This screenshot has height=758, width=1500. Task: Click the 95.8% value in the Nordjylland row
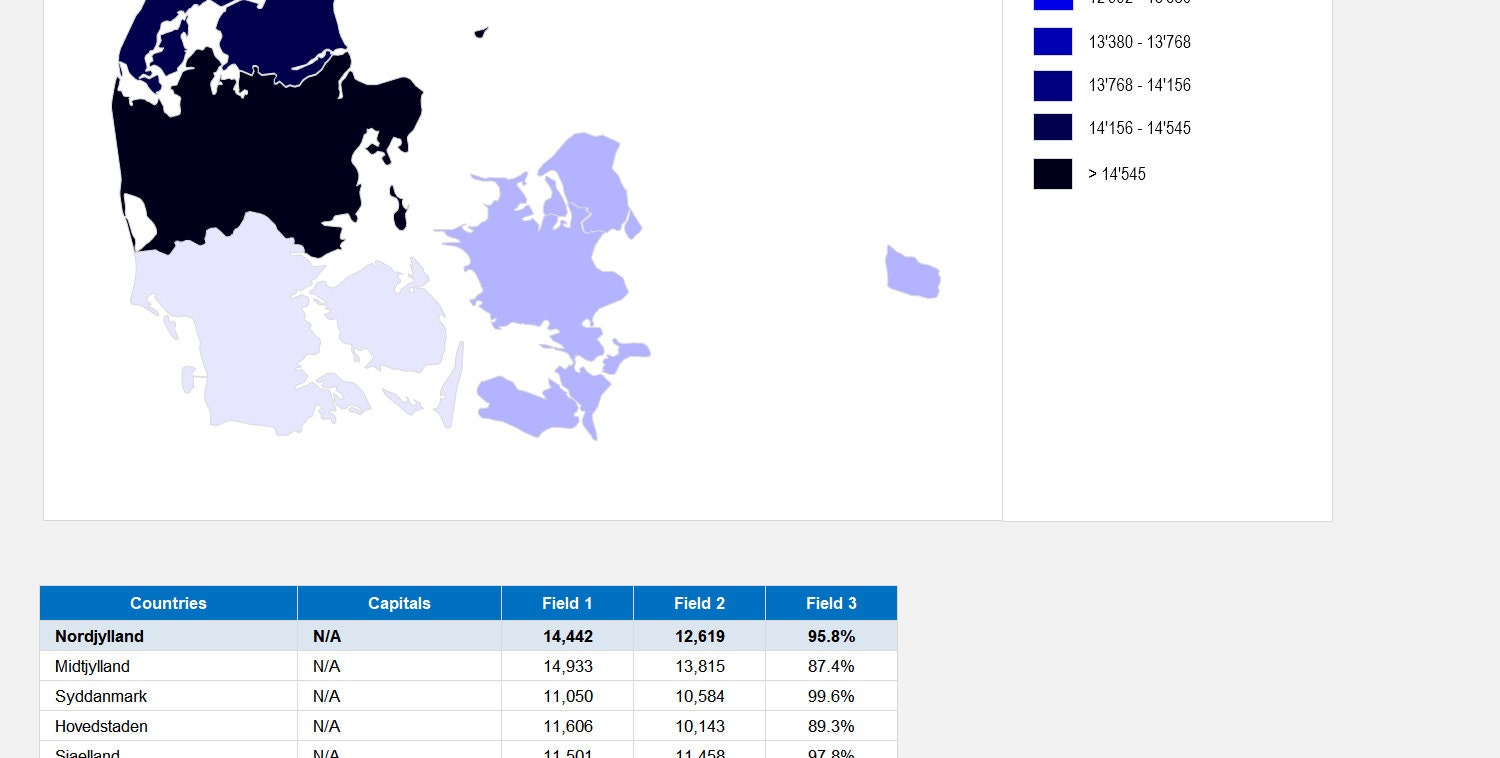click(x=831, y=636)
